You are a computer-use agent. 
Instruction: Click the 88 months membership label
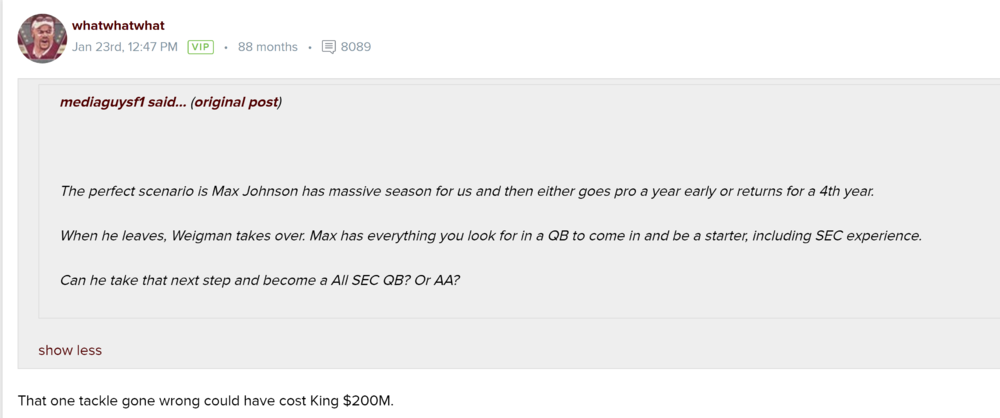(x=267, y=47)
